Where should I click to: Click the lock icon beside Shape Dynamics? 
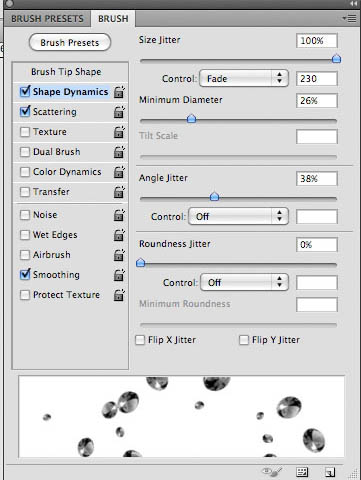click(119, 92)
